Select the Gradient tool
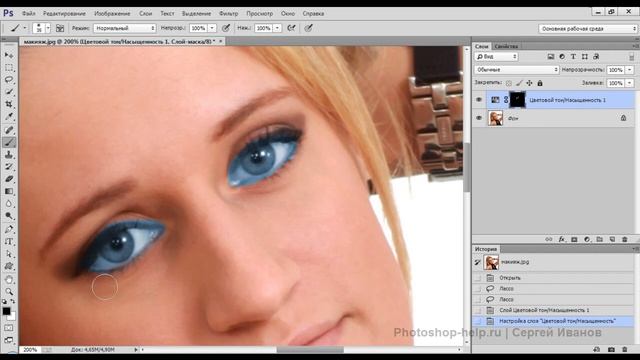The height and width of the screenshot is (360, 640). click(9, 191)
